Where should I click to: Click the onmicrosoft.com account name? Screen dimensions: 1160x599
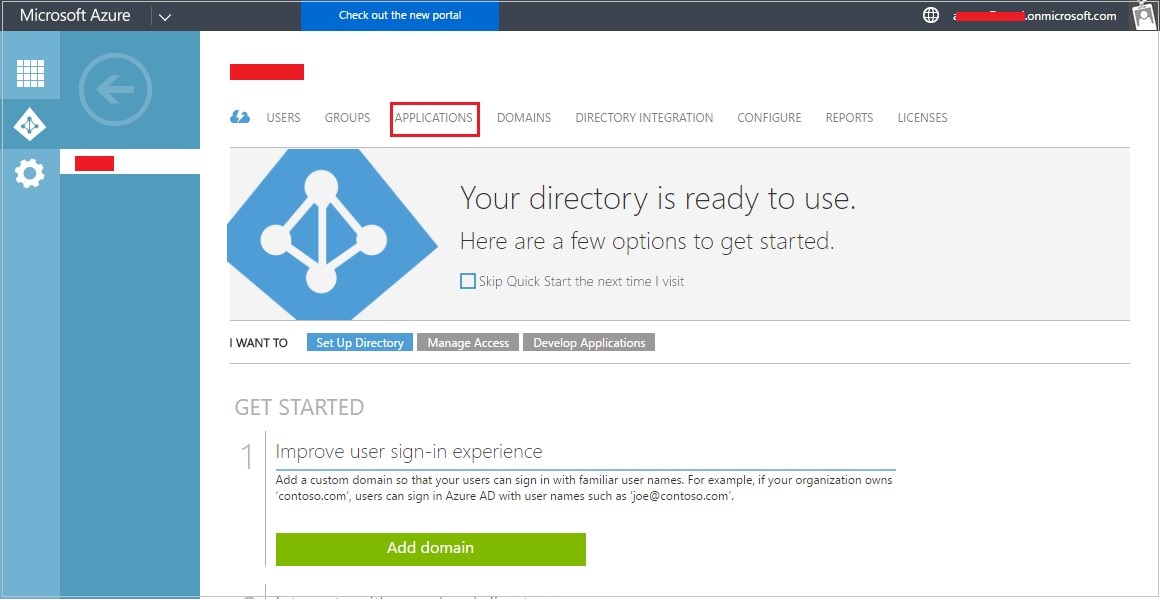click(1035, 16)
